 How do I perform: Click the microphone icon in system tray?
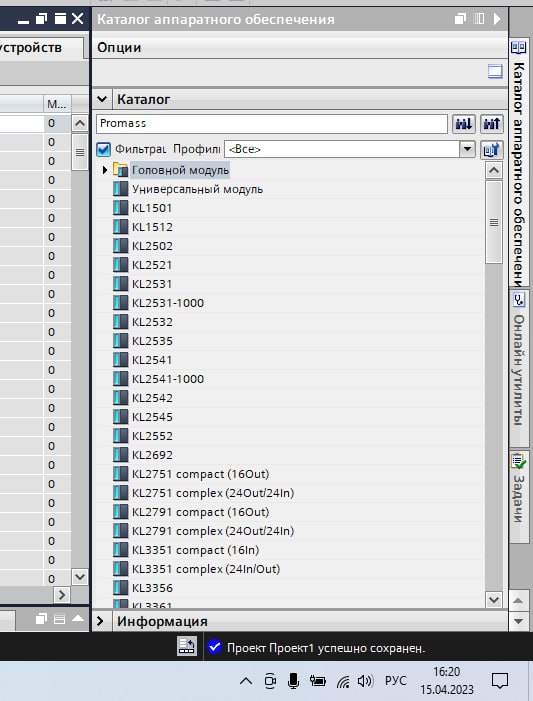point(293,681)
